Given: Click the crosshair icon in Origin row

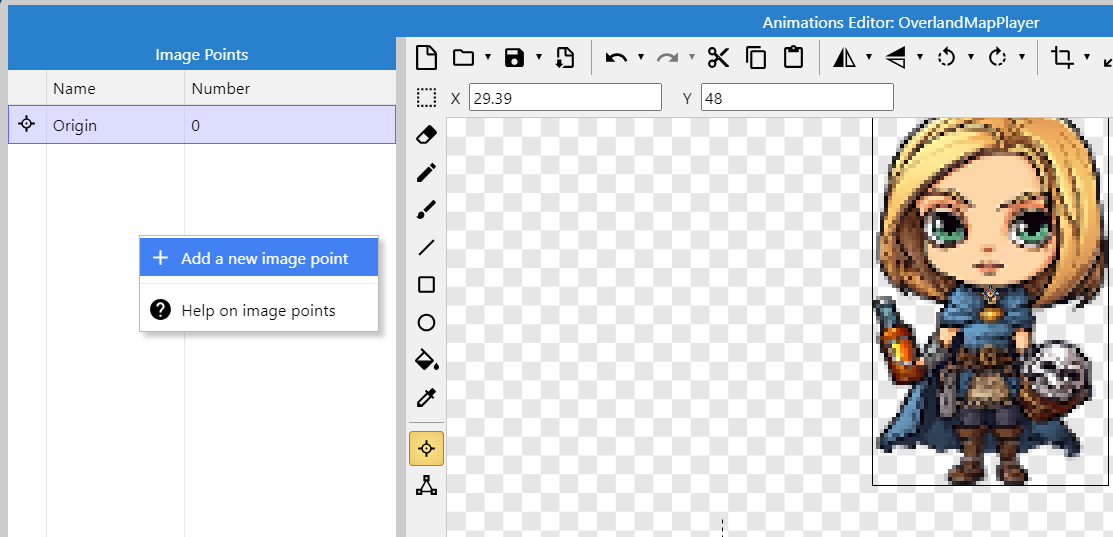Looking at the screenshot, I should coord(27,124).
